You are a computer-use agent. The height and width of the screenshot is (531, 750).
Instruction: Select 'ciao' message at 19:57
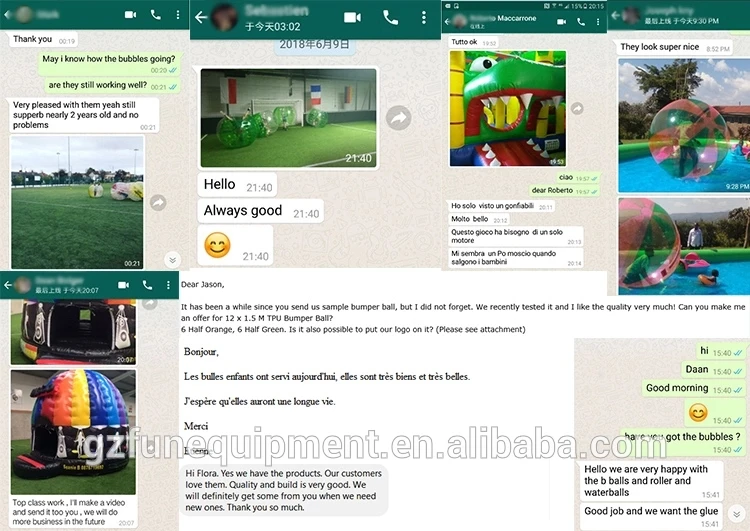click(578, 177)
